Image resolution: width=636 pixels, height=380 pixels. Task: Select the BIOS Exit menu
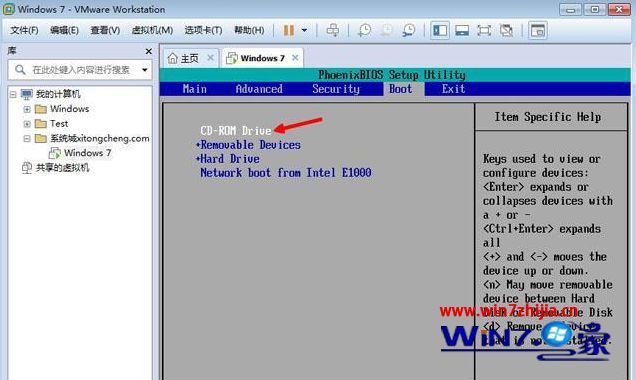[453, 89]
